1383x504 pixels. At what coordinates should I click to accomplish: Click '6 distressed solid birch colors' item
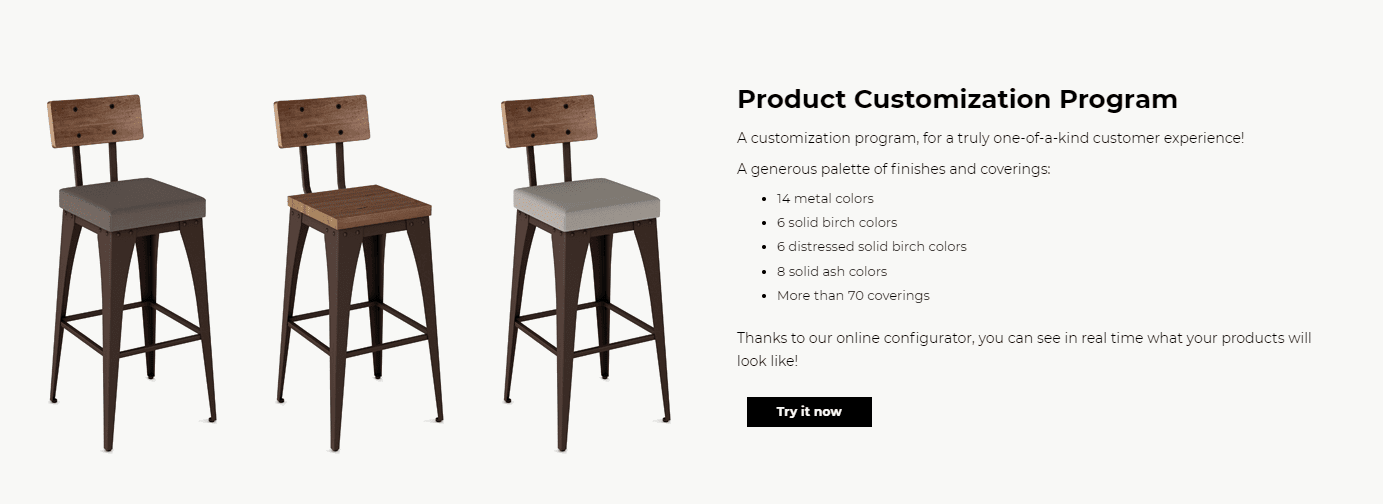click(x=871, y=247)
